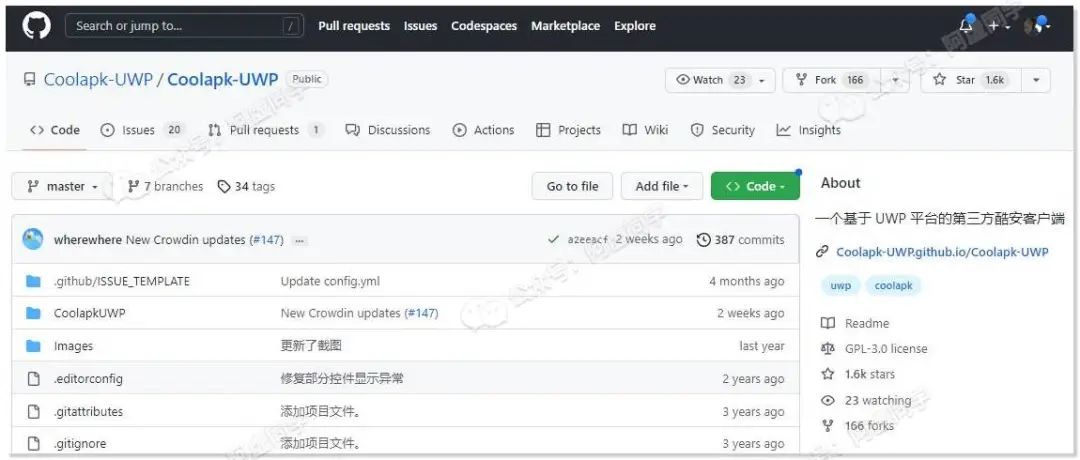Click the Images folder icon
The width and height of the screenshot is (1080, 460).
point(33,346)
